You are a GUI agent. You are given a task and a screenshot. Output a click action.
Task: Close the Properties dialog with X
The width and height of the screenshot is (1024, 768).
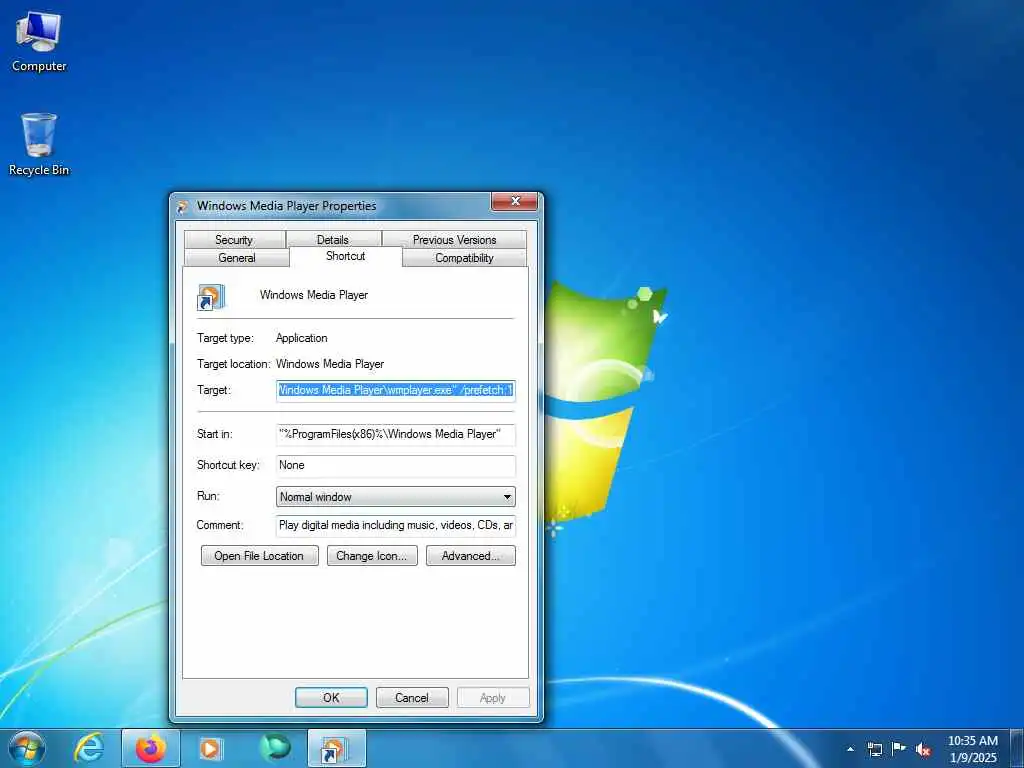[515, 202]
